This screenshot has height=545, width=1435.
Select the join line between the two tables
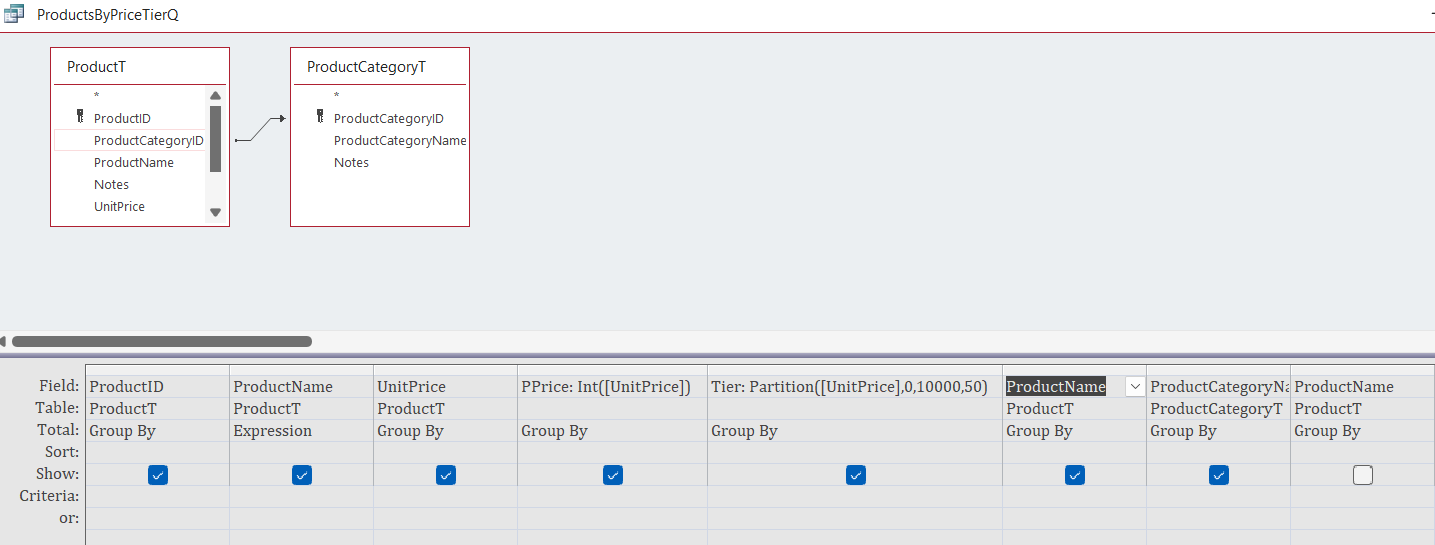[260, 130]
